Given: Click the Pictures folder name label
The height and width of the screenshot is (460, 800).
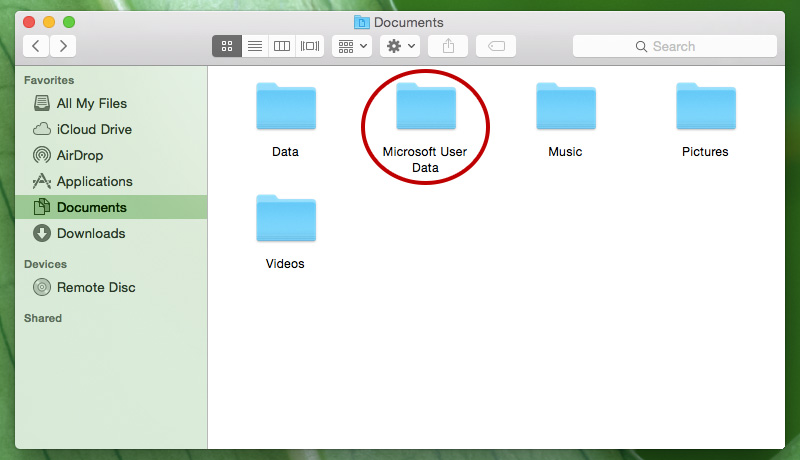Looking at the screenshot, I should (705, 151).
